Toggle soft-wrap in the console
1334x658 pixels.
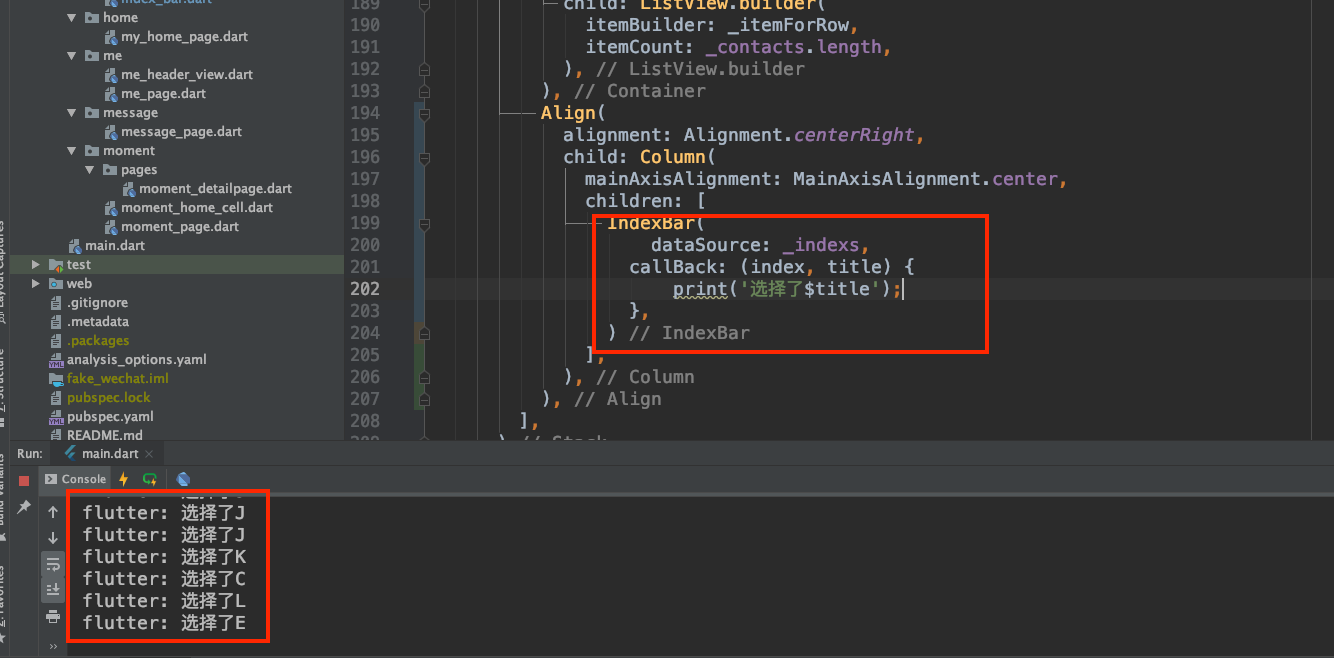(x=53, y=564)
